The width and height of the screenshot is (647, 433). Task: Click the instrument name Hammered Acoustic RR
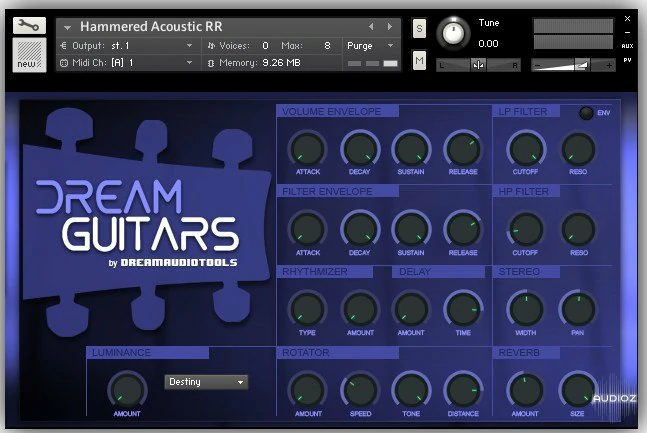coord(151,27)
